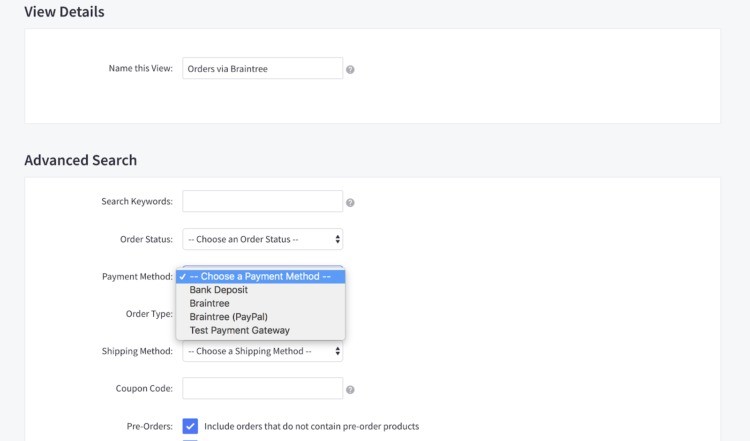This screenshot has width=750, height=441.
Task: Select '-- Choose a Payment Method --' option
Action: click(x=260, y=276)
